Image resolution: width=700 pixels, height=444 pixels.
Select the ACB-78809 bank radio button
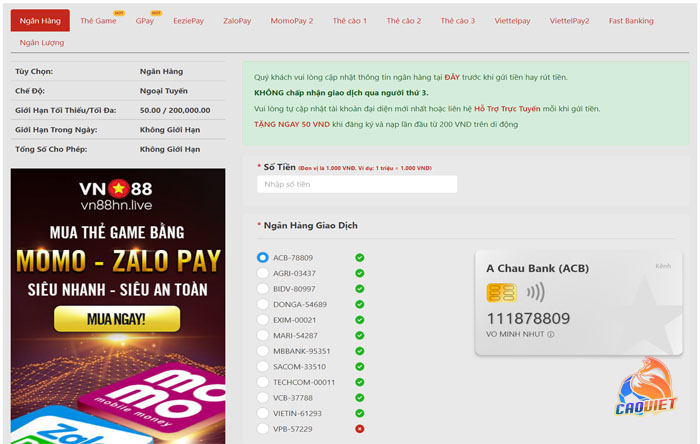pos(262,257)
